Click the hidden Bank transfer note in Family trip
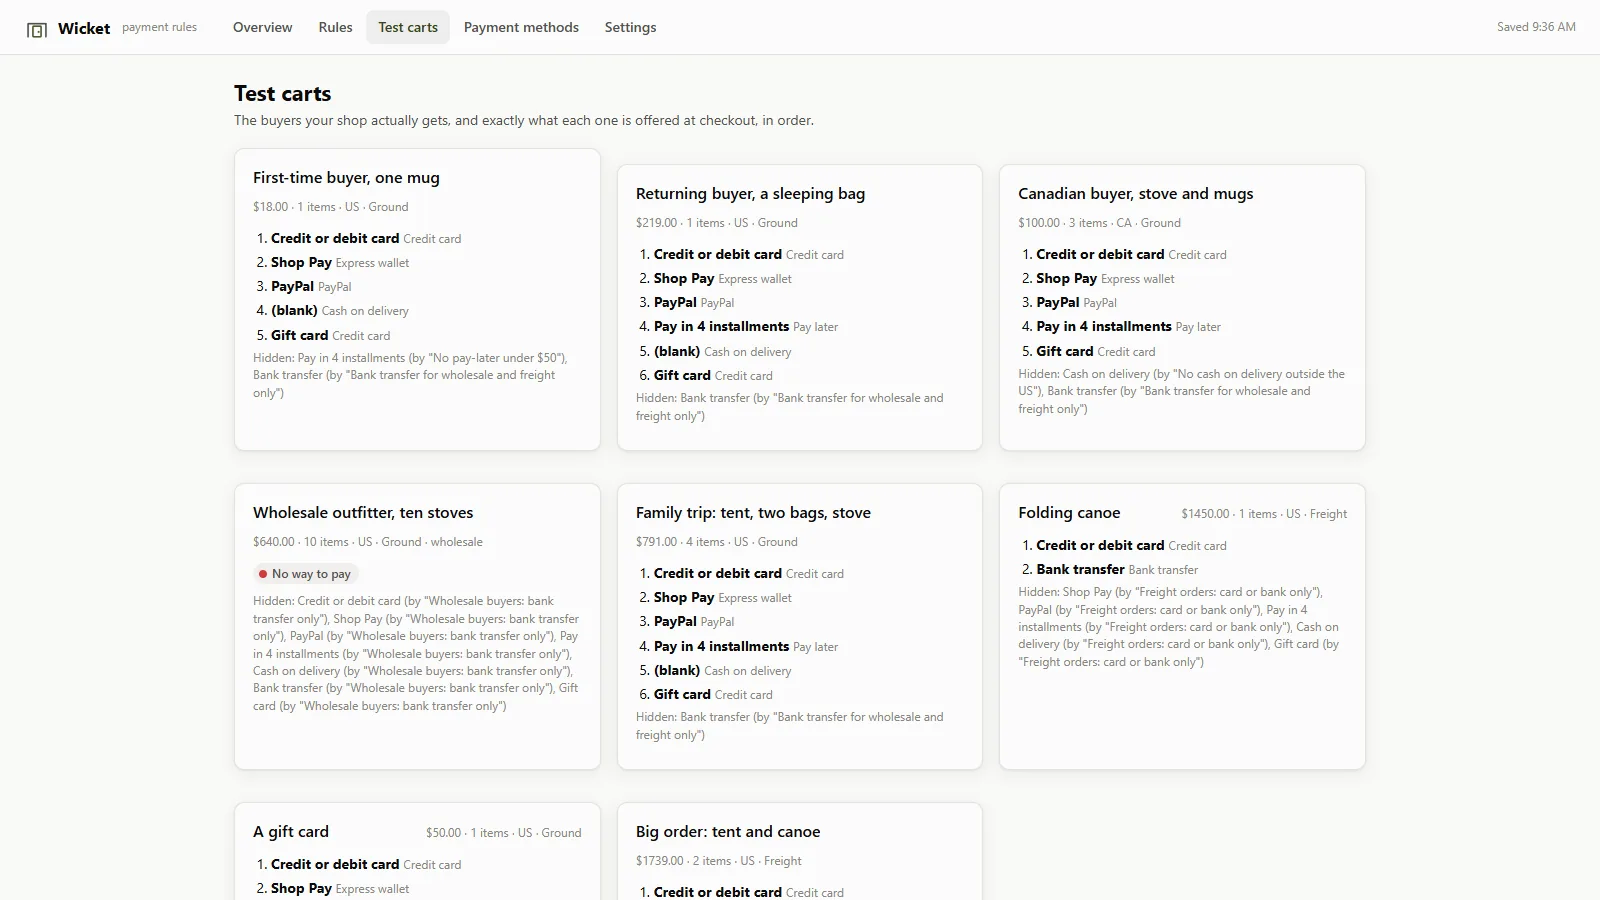The image size is (1600, 900). [799, 726]
